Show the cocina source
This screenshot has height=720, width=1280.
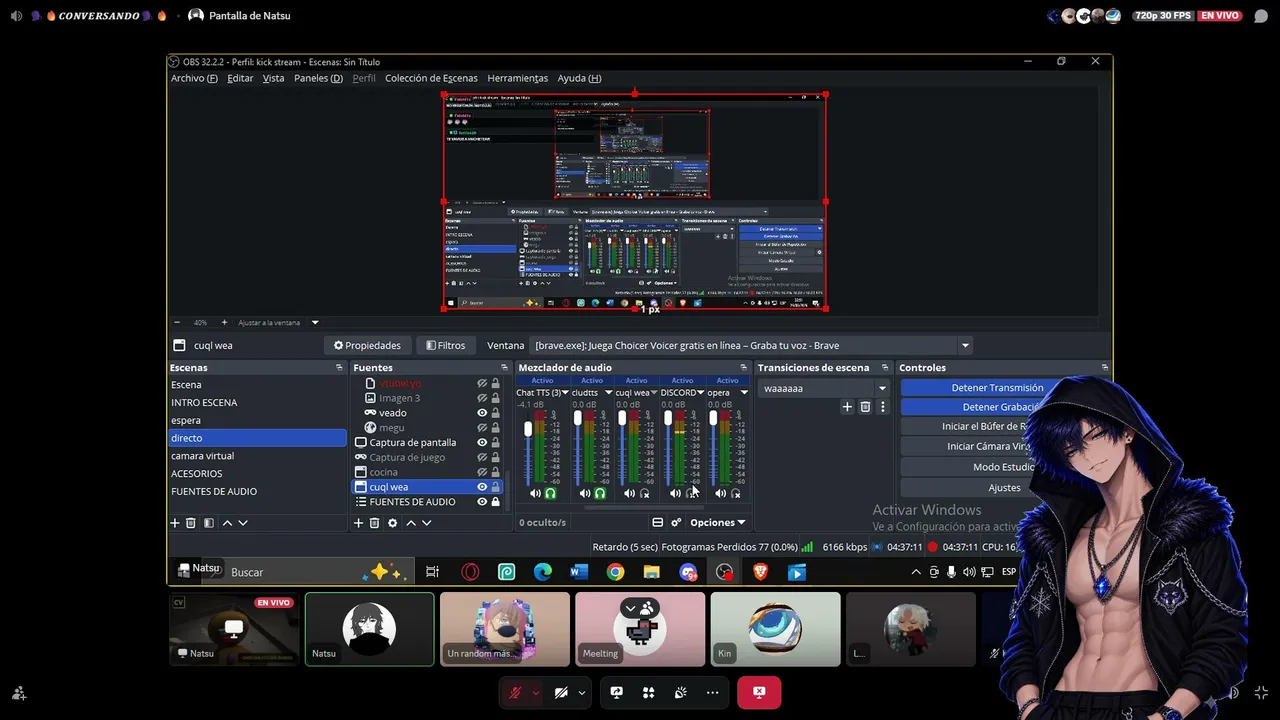pos(482,472)
